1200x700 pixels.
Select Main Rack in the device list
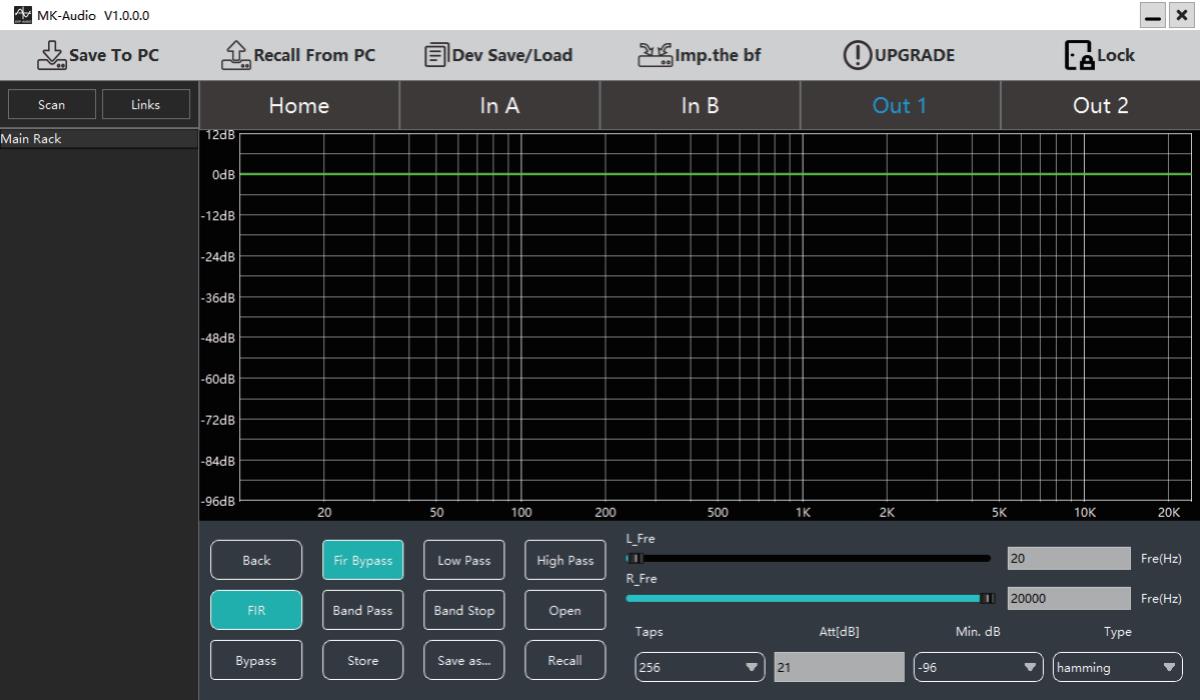tap(31, 139)
